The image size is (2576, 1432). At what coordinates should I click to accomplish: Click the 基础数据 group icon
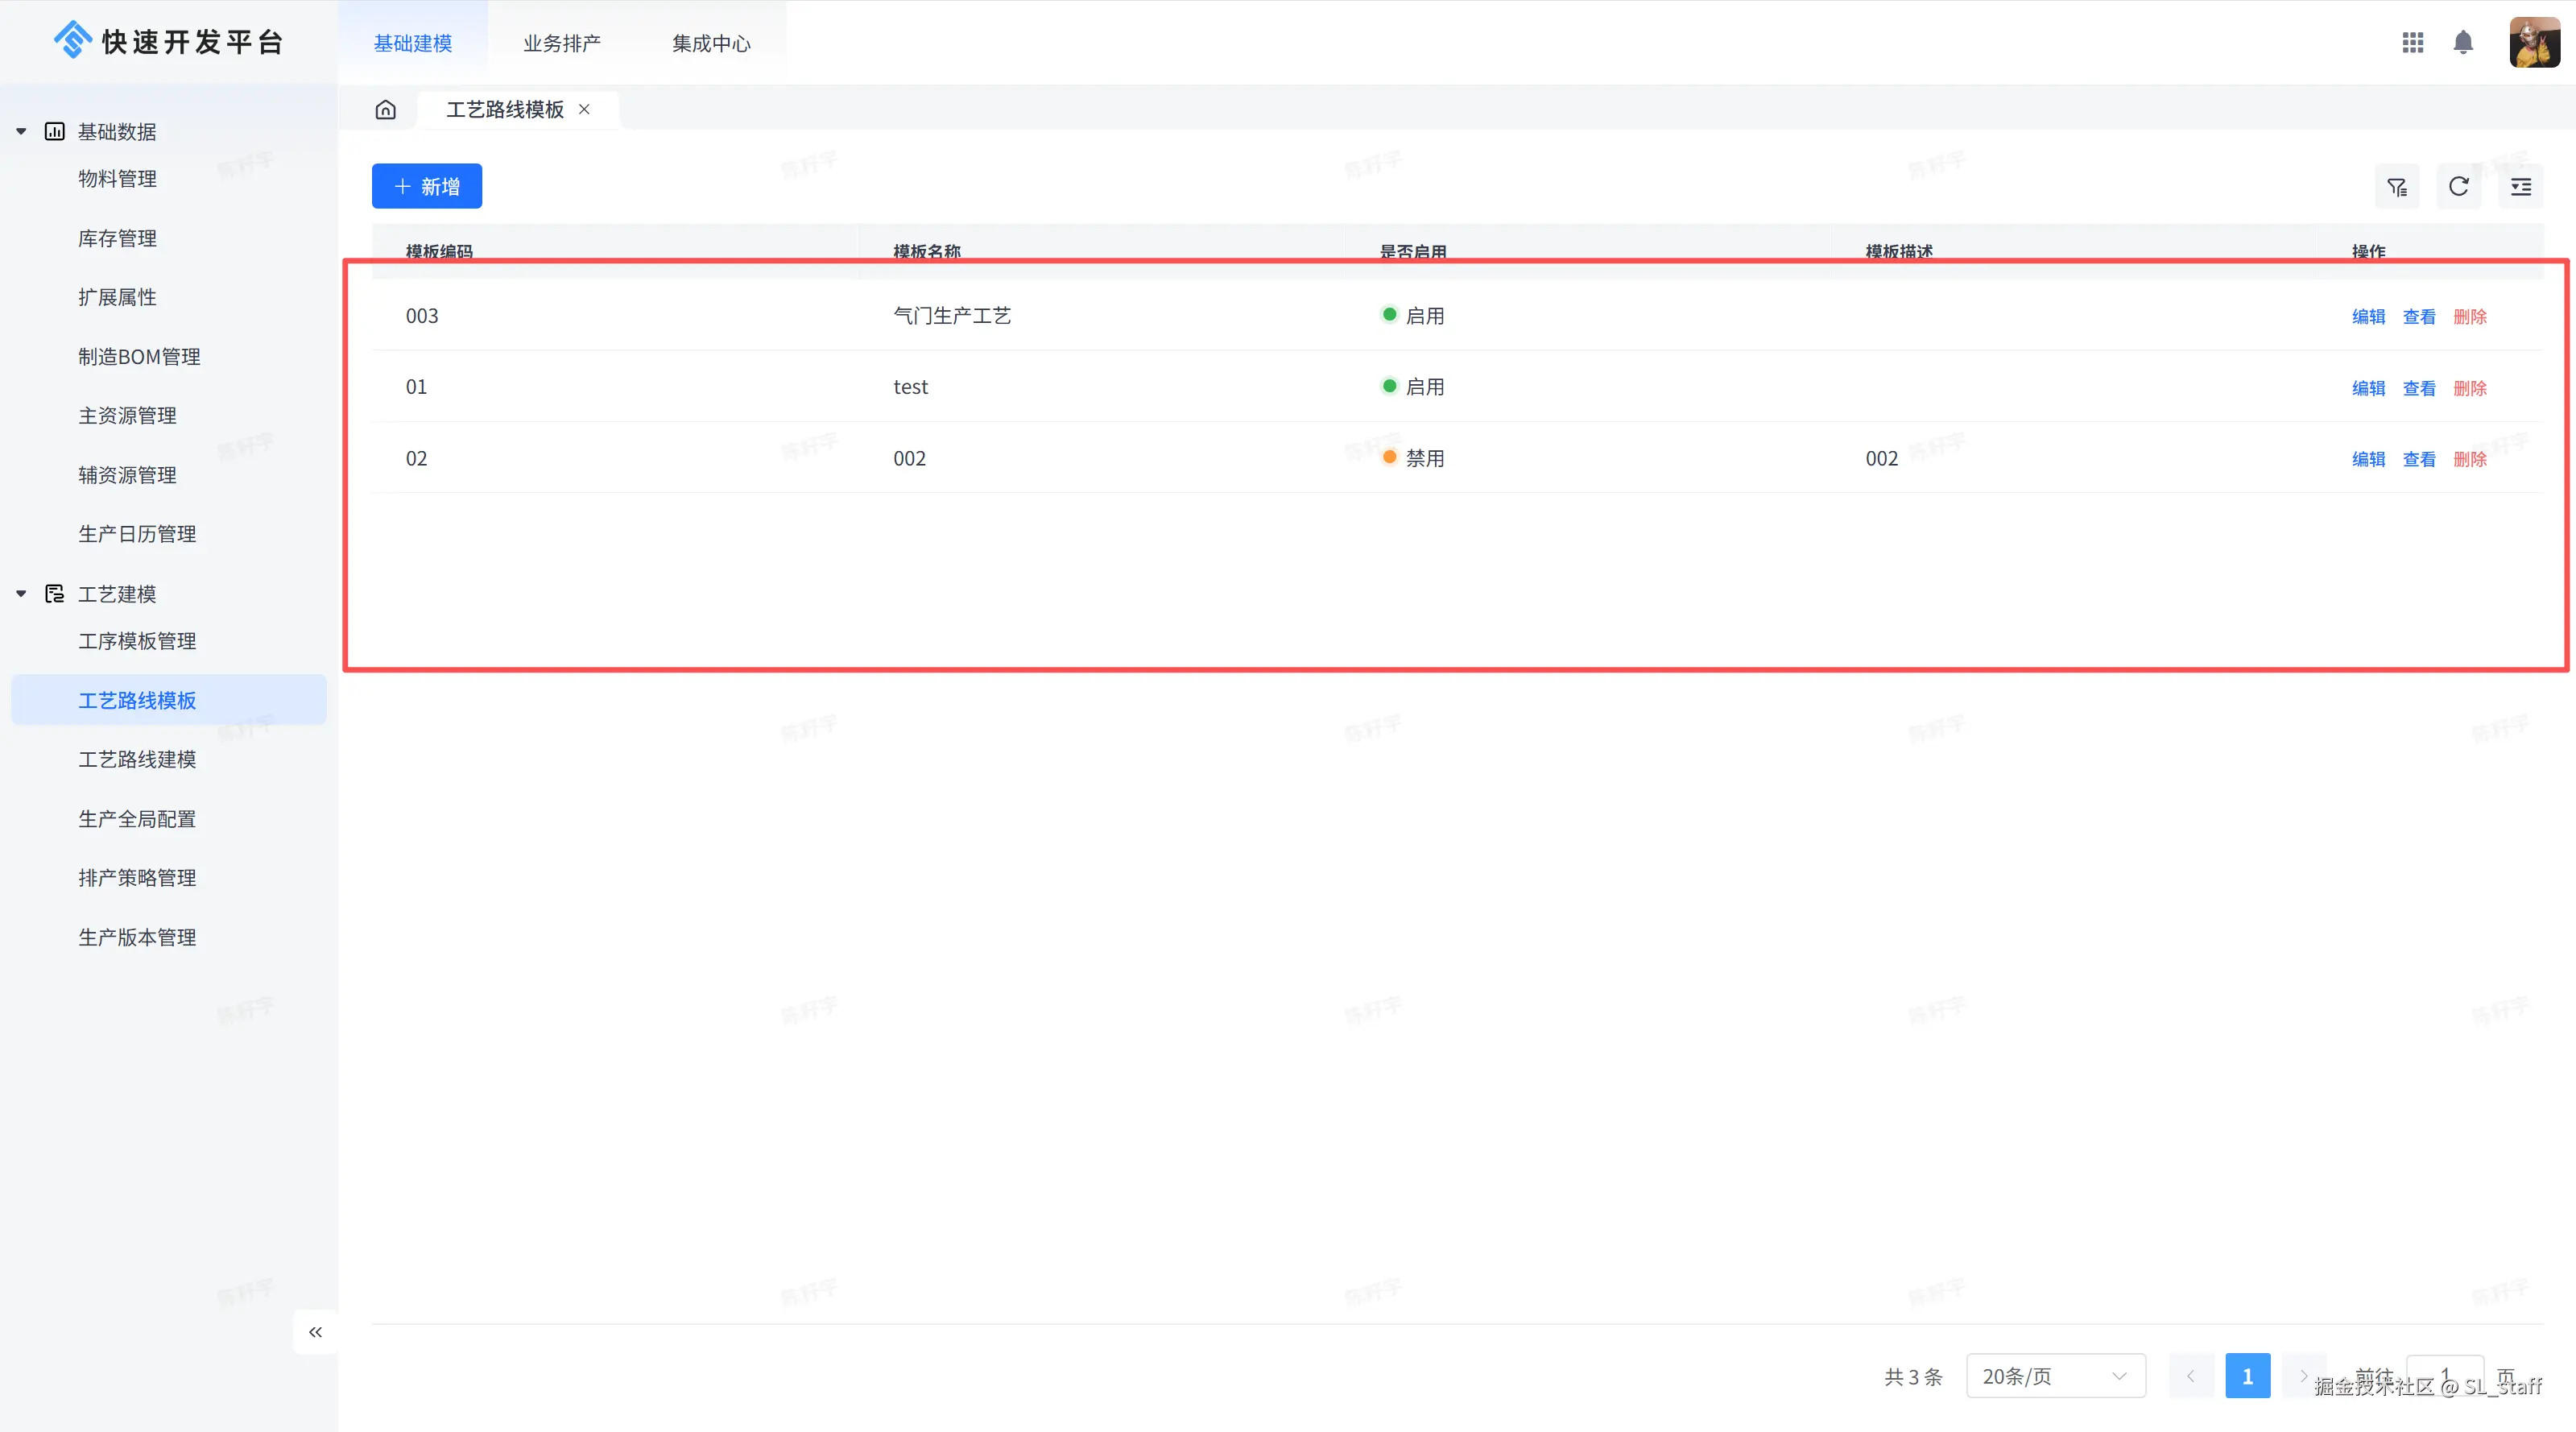(x=55, y=131)
